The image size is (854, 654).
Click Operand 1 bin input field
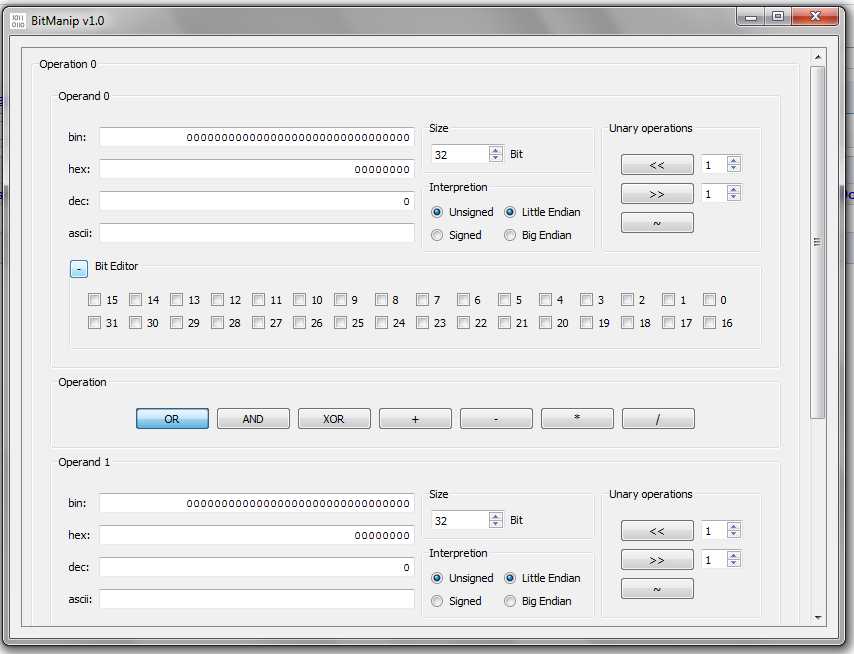(x=257, y=503)
